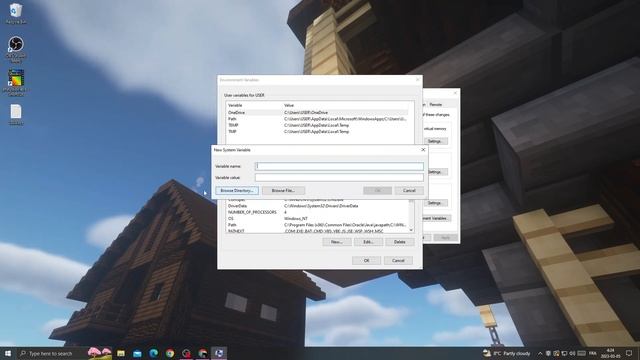Viewport: 640px width, 360px height.
Task: Close the New System Variable dialog
Action: click(423, 150)
